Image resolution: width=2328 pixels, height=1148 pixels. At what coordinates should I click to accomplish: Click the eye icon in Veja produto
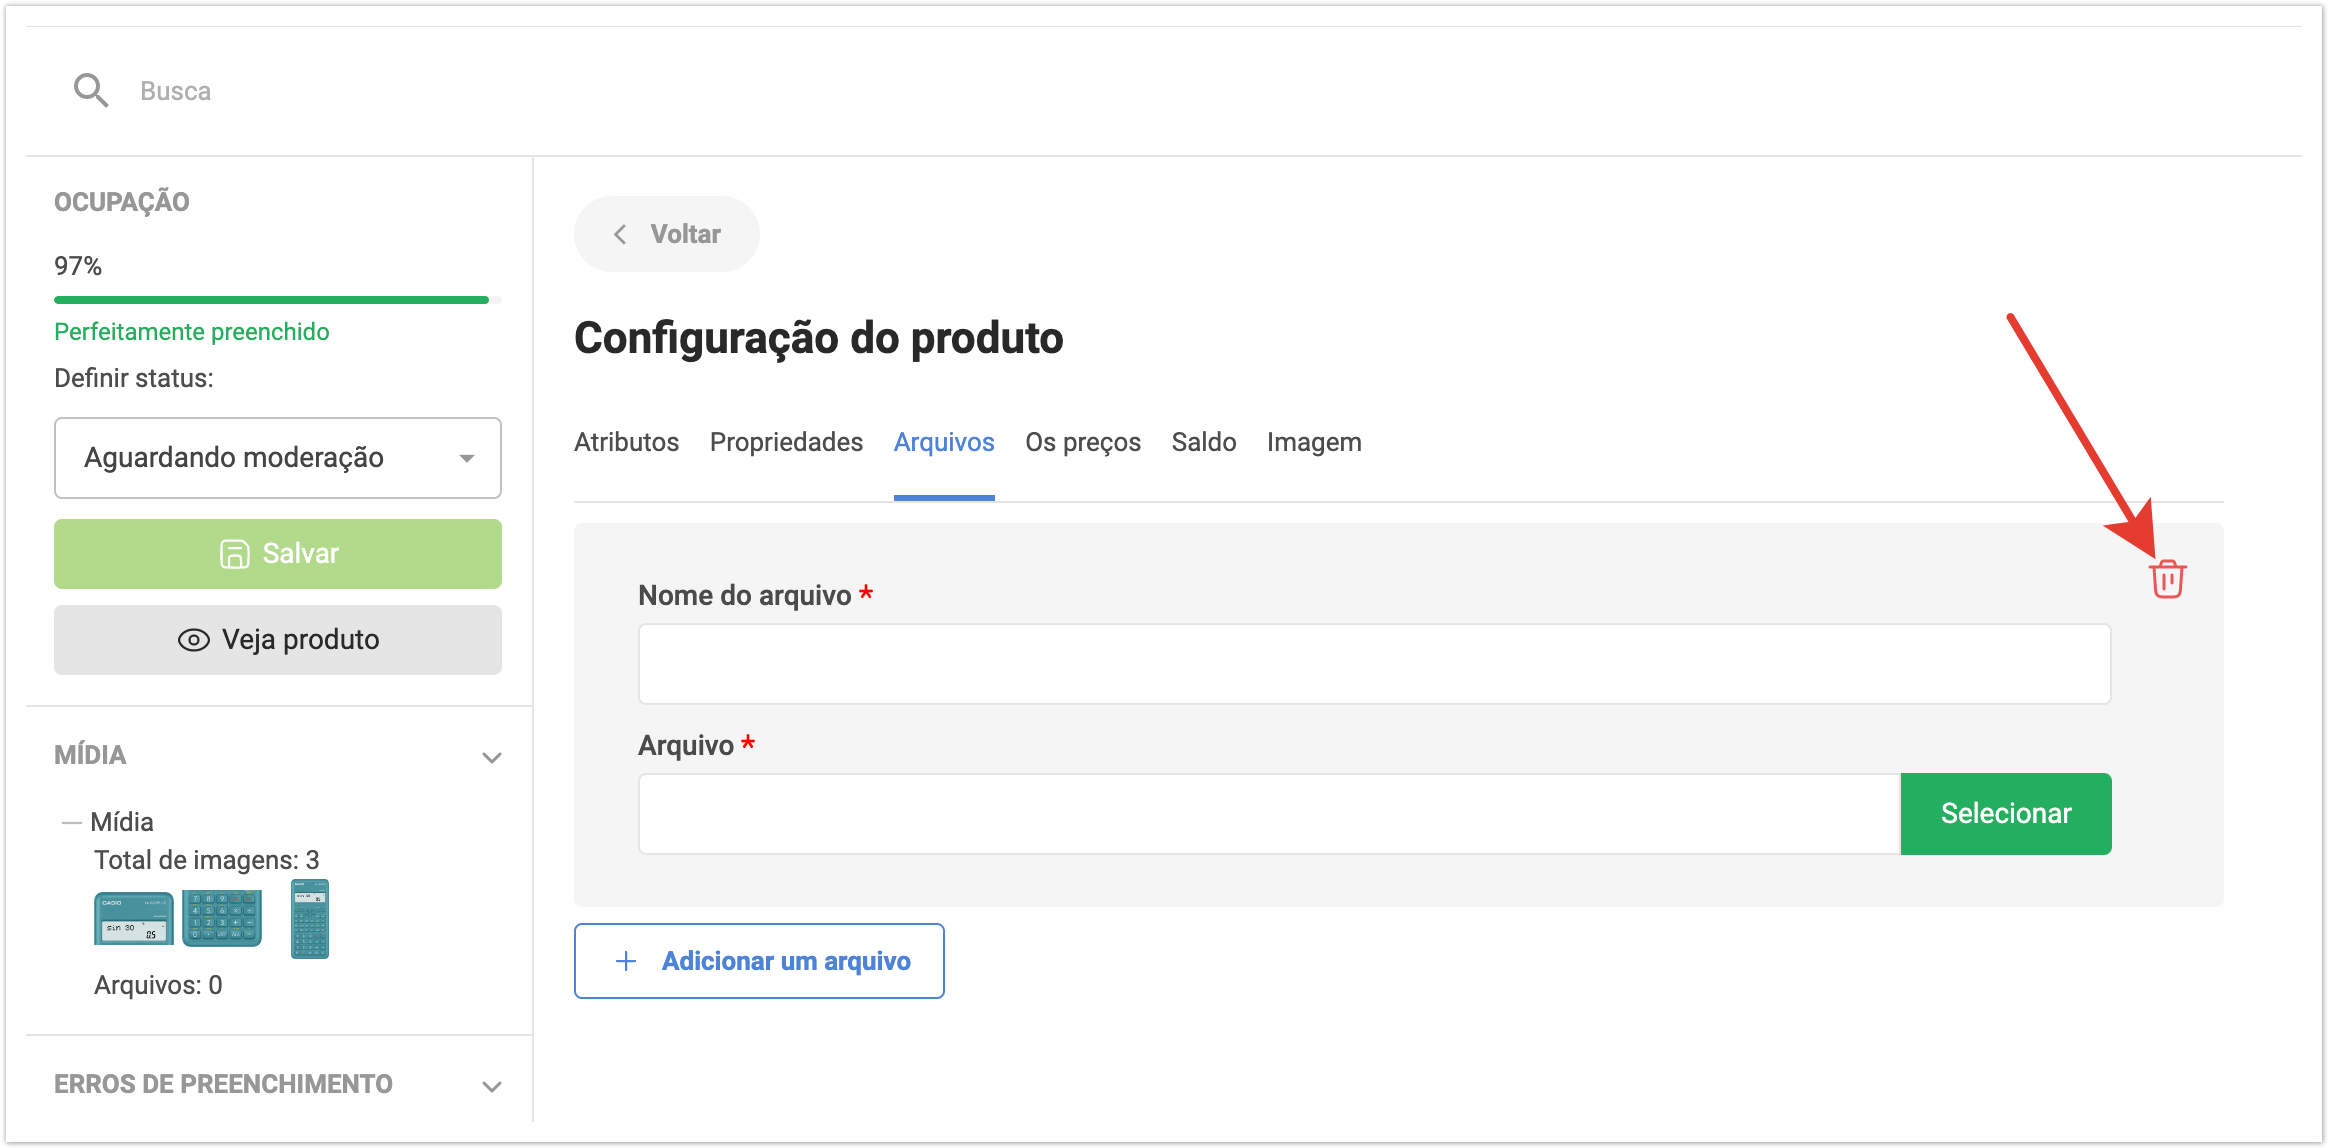[193, 640]
